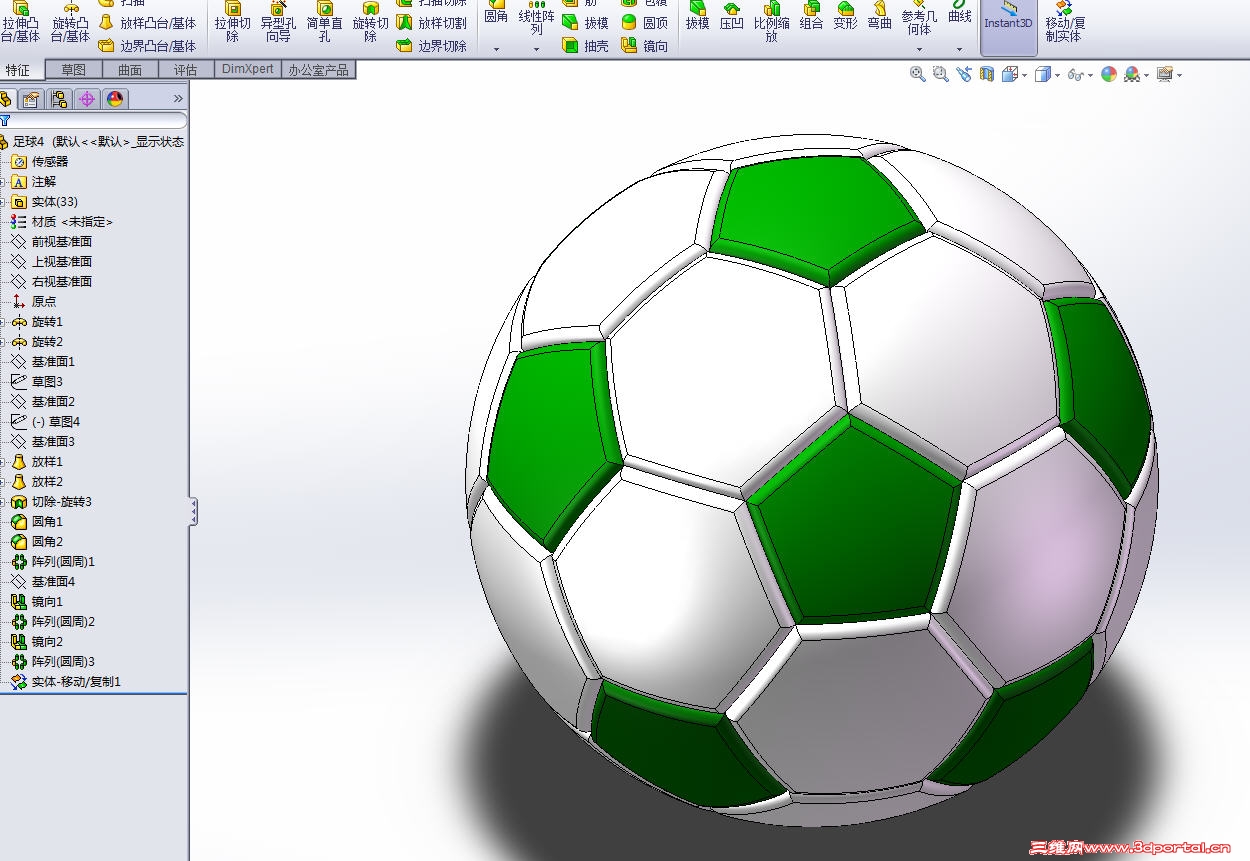Choose the 边界切除 boundary cut tool

432,45
